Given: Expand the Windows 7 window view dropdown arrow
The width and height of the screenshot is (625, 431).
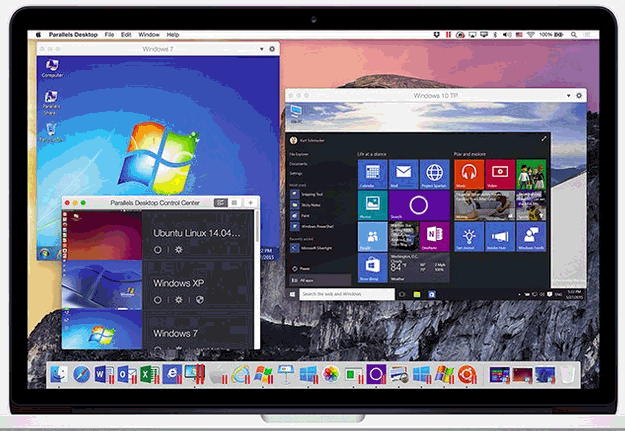Looking at the screenshot, I should pyautogui.click(x=261, y=49).
